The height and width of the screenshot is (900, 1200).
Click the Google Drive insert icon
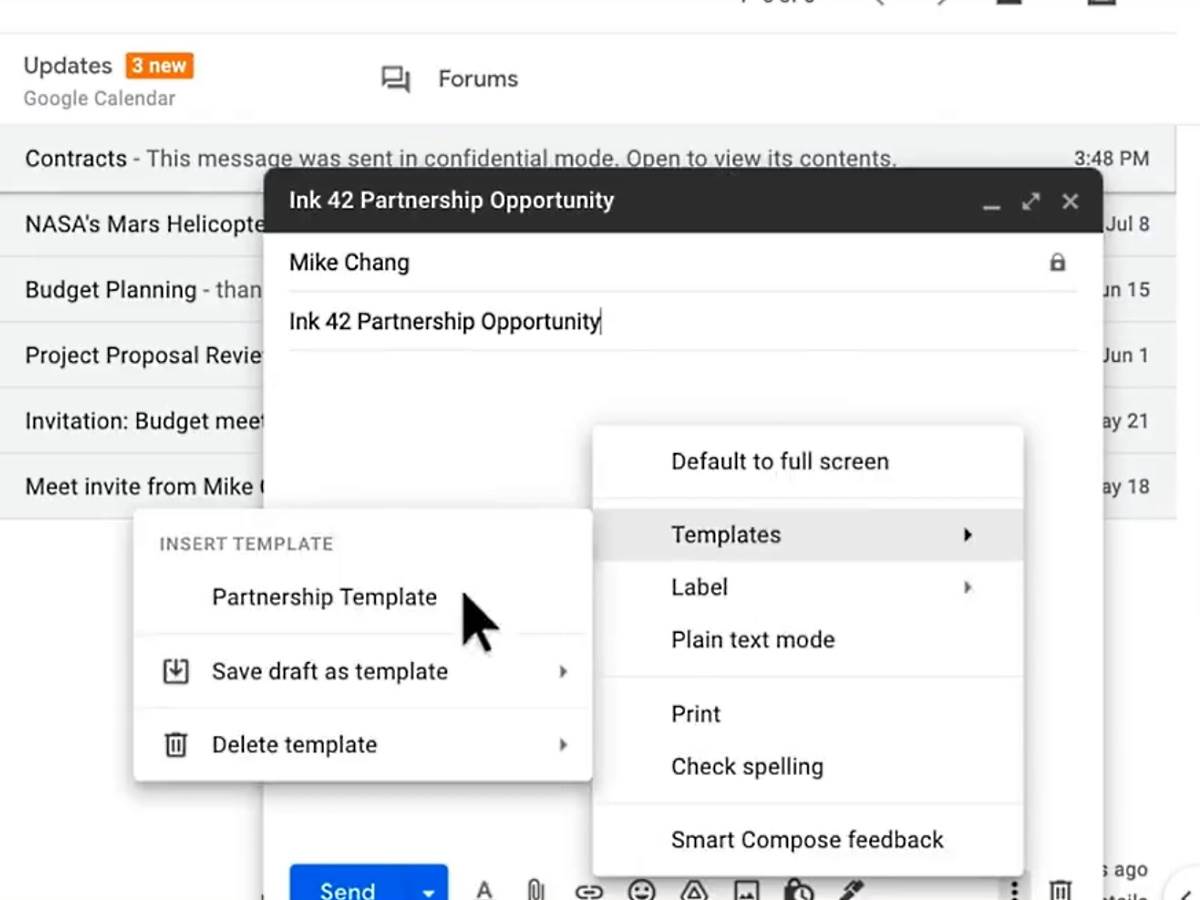click(694, 890)
